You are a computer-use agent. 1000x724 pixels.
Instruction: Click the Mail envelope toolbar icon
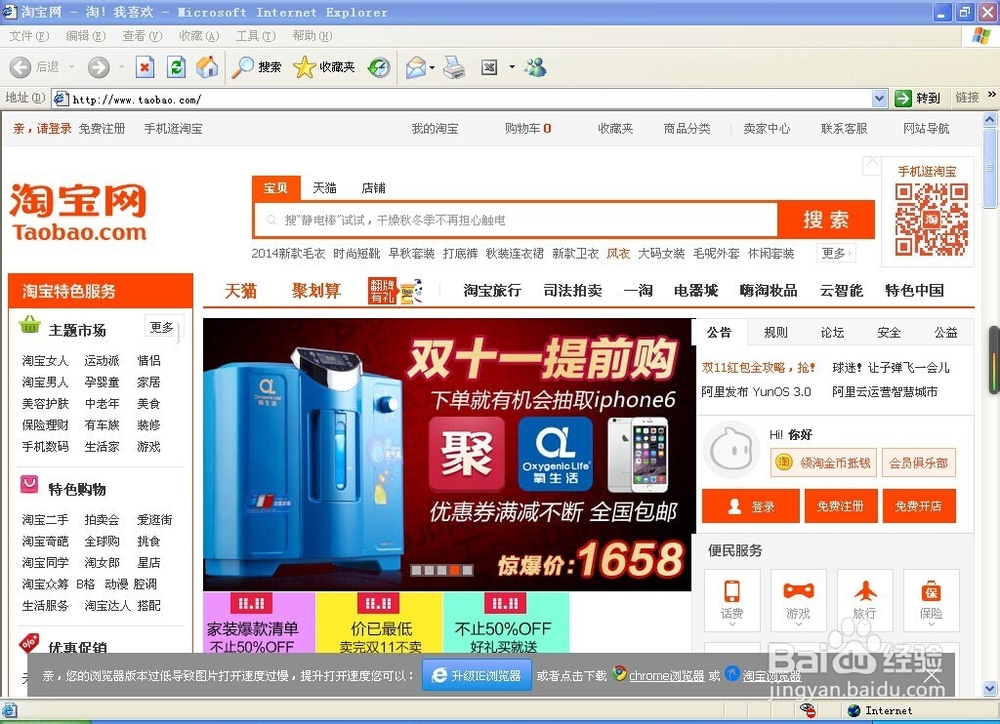coord(416,67)
